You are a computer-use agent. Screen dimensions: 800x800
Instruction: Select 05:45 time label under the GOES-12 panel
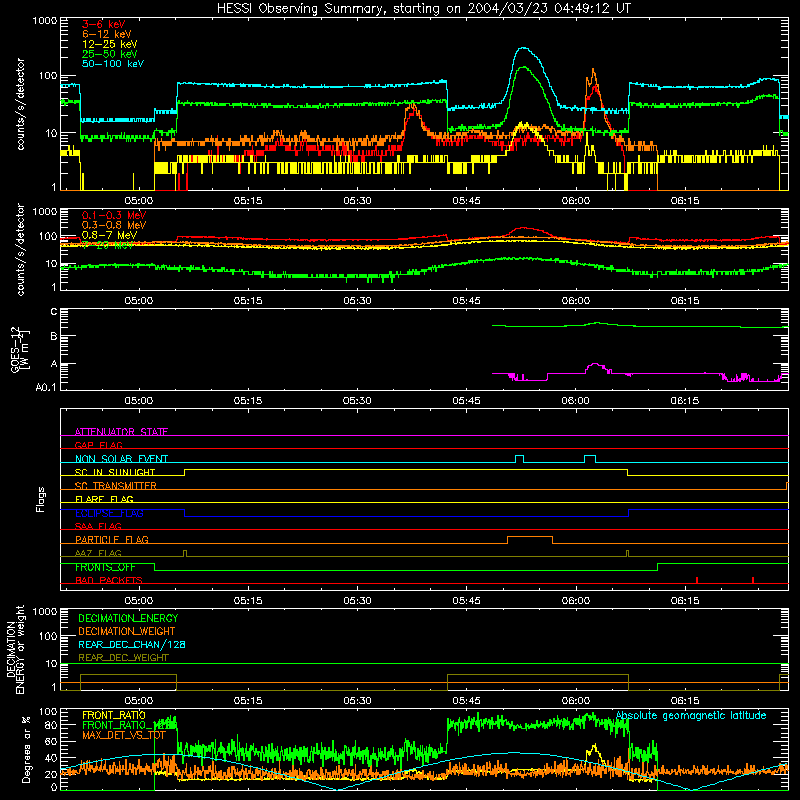(x=466, y=401)
